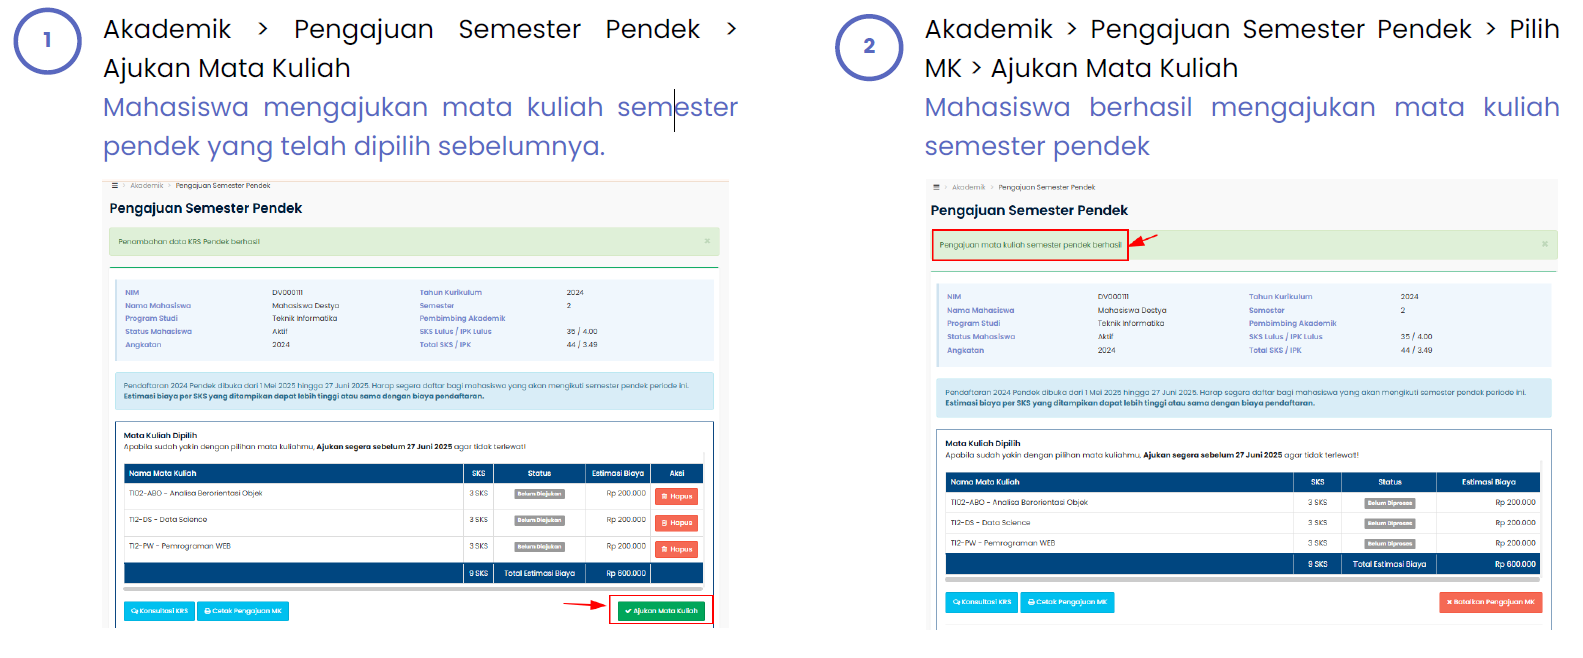Click the green Ajukan Mata Kuliah button

[x=661, y=611]
